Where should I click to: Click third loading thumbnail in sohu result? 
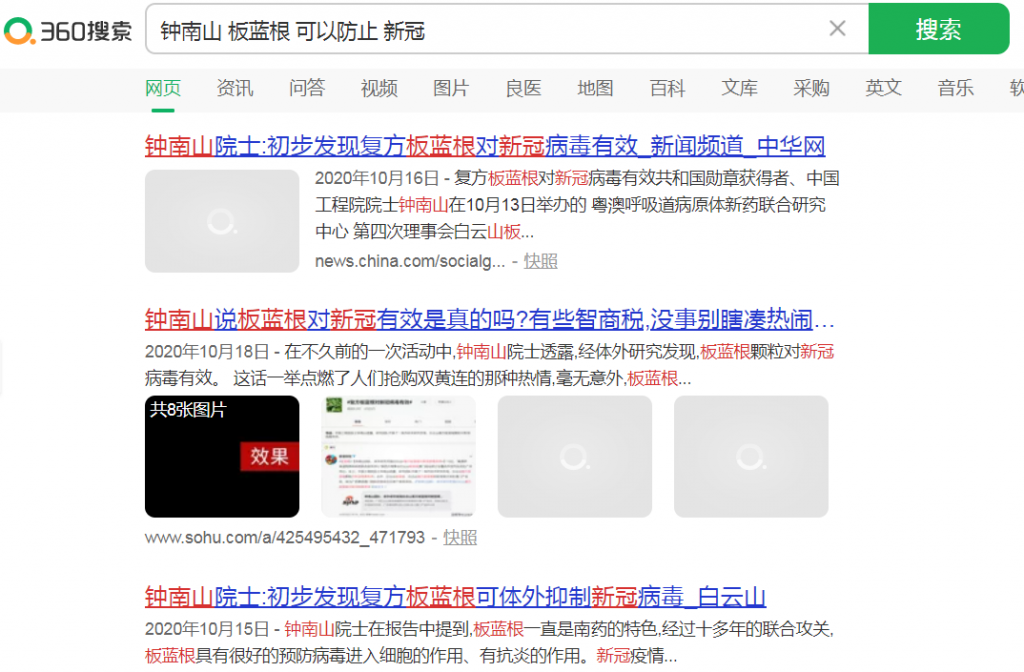point(575,456)
